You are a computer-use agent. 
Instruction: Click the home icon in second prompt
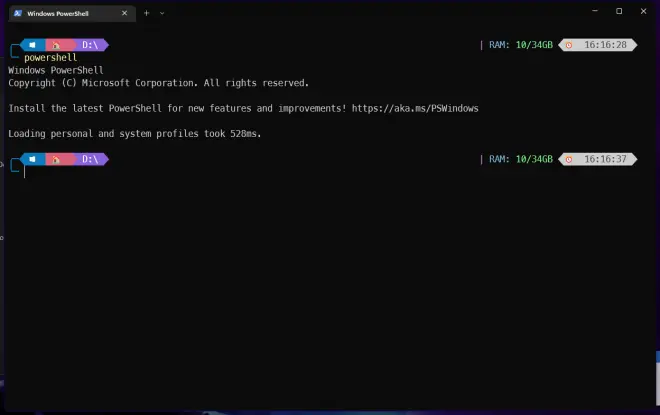(x=56, y=159)
